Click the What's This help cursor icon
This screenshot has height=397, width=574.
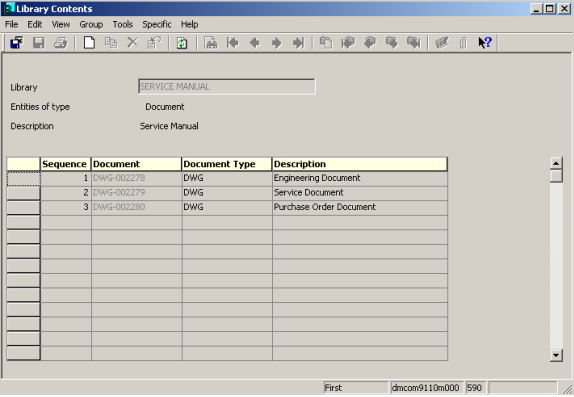tap(485, 43)
